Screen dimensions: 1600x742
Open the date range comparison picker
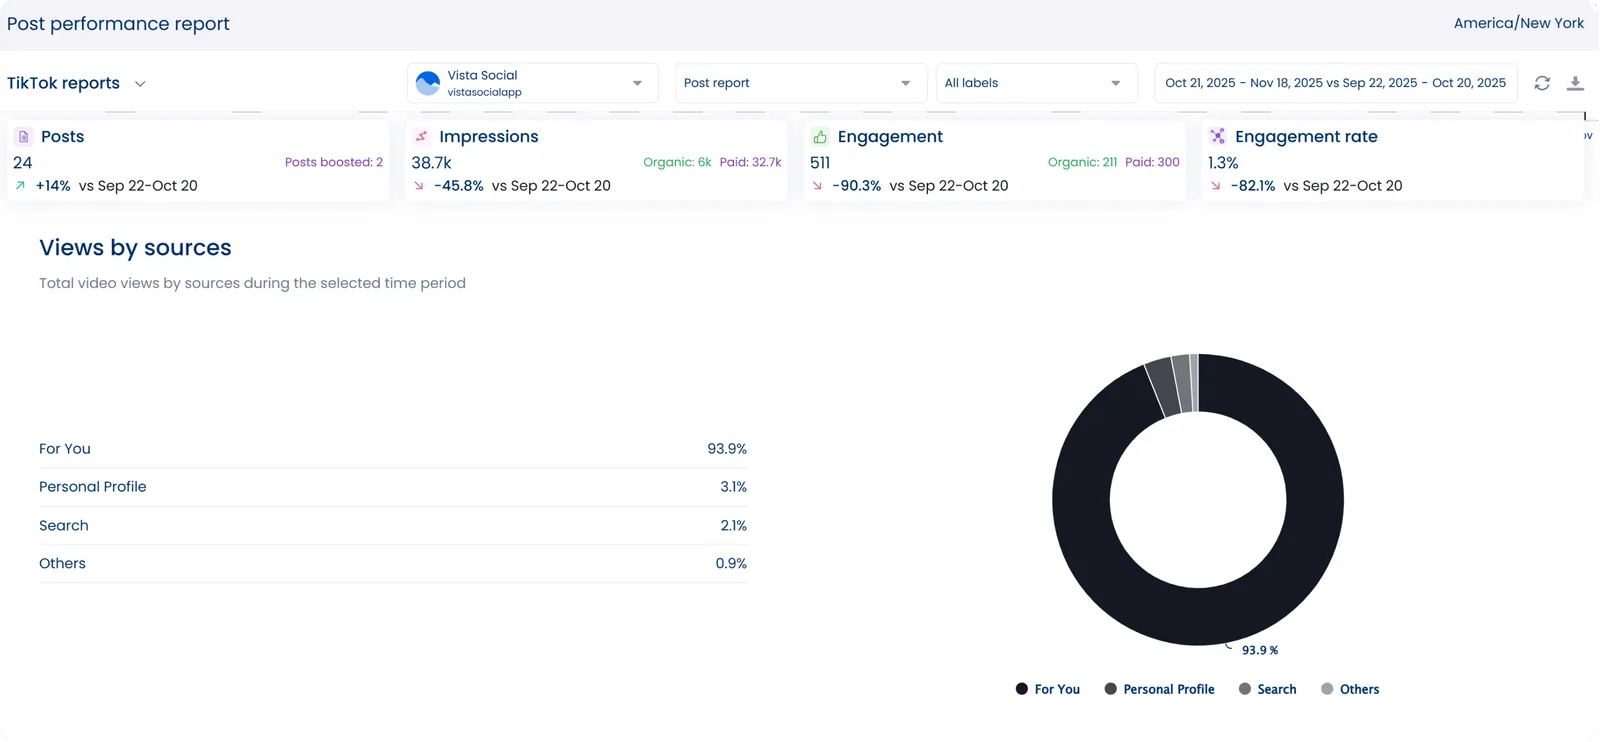tap(1335, 83)
